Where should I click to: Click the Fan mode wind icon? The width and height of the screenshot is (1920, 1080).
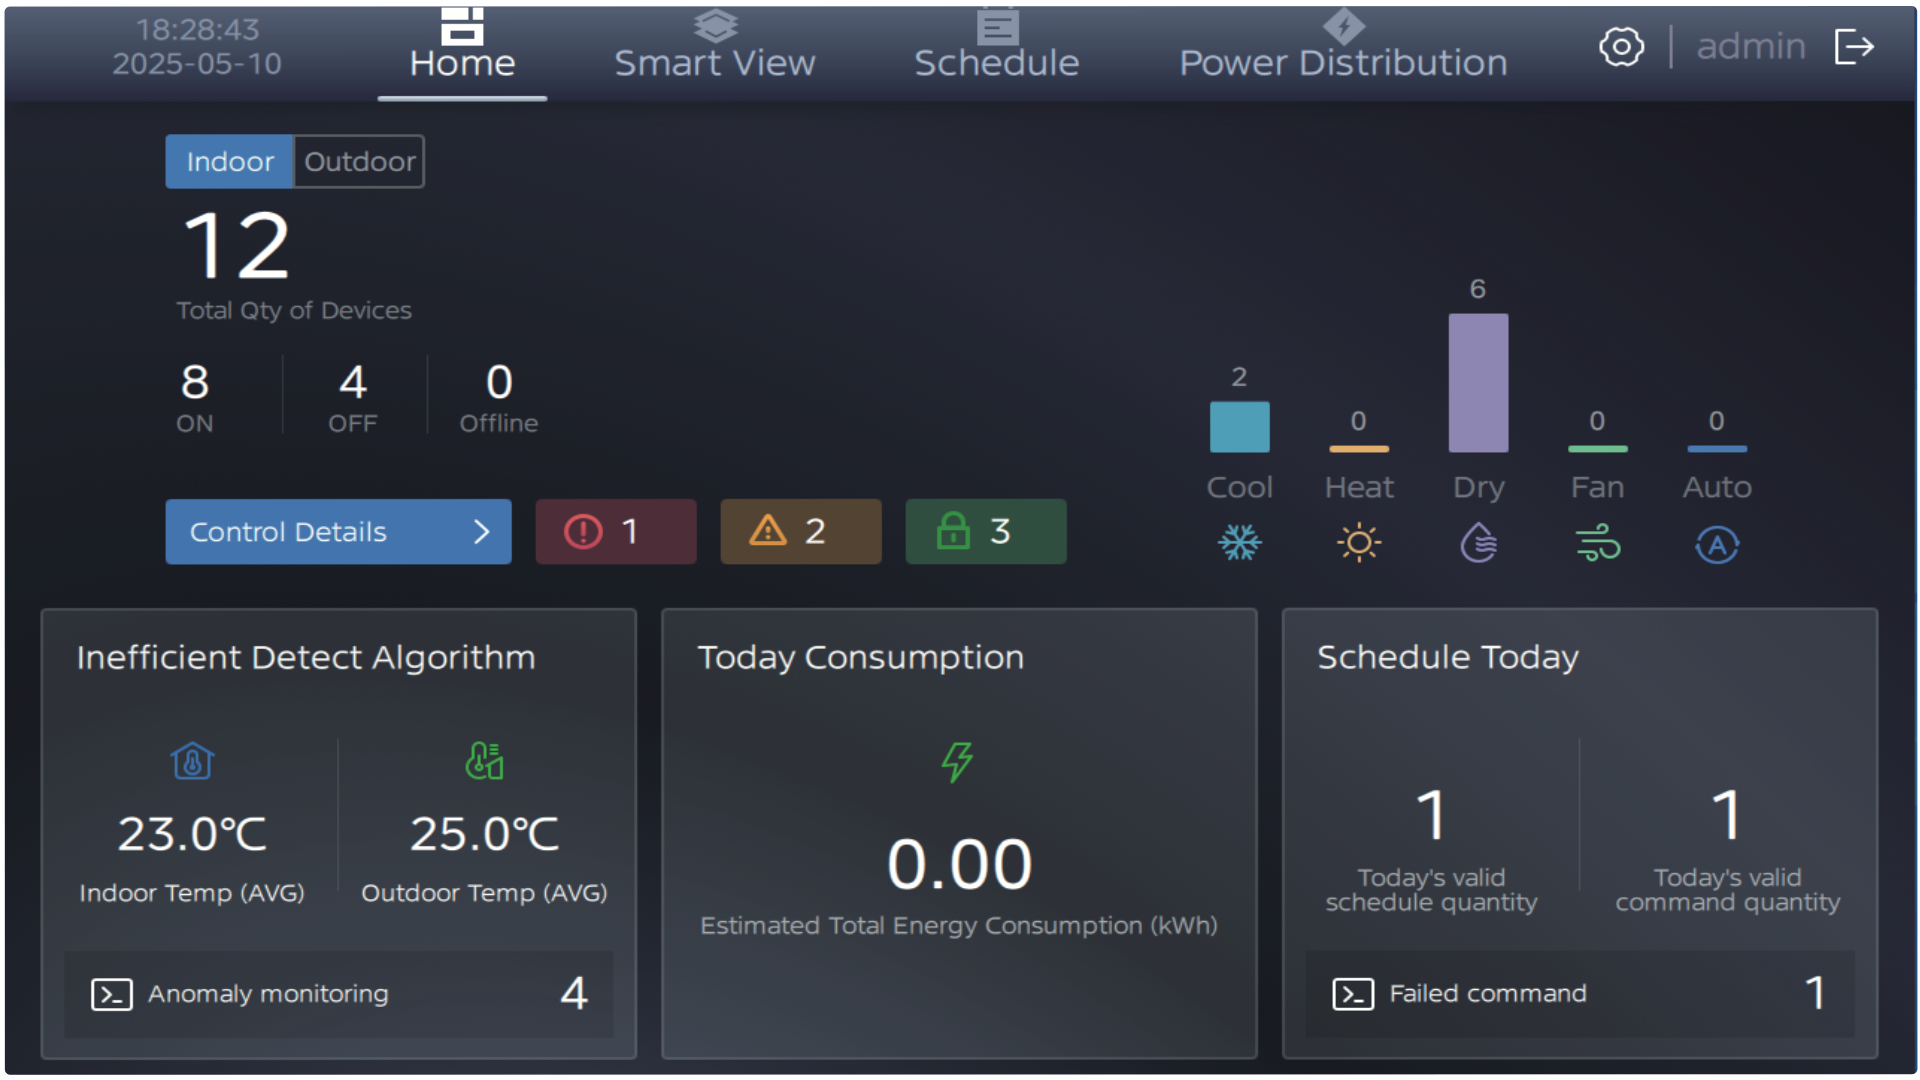coord(1597,543)
